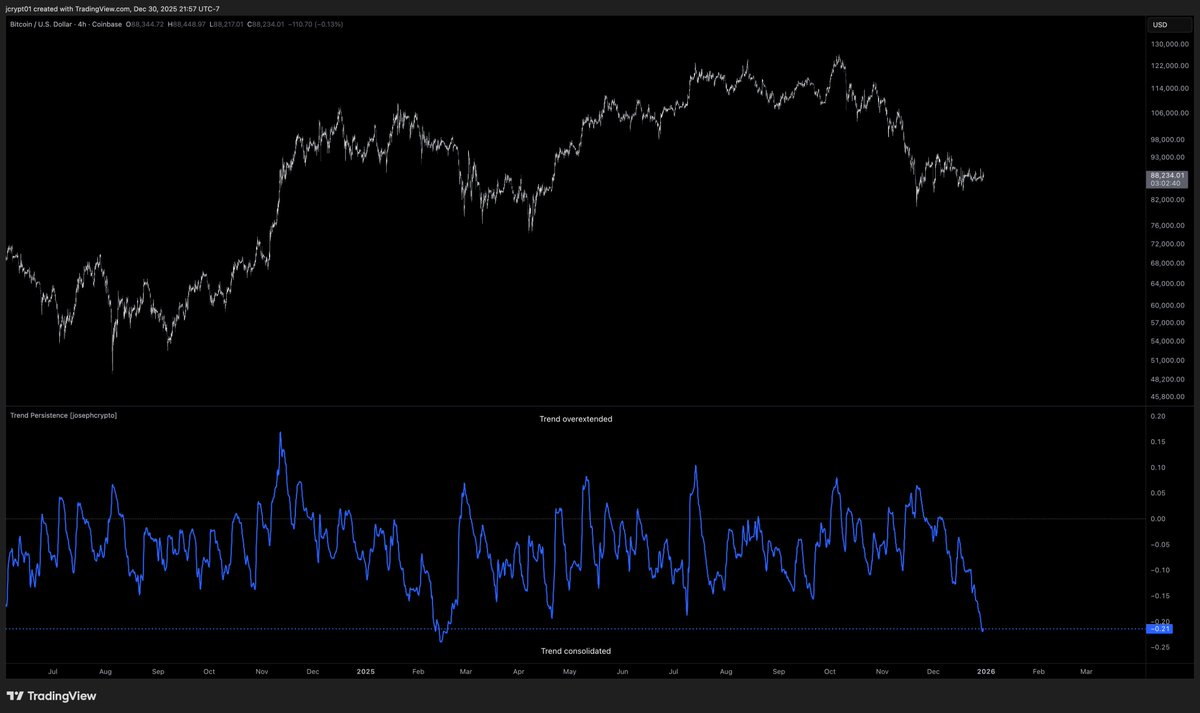Screen dimensions: 1200x713
Task: Click the −0.10 indicator axis label
Action: click(1160, 571)
